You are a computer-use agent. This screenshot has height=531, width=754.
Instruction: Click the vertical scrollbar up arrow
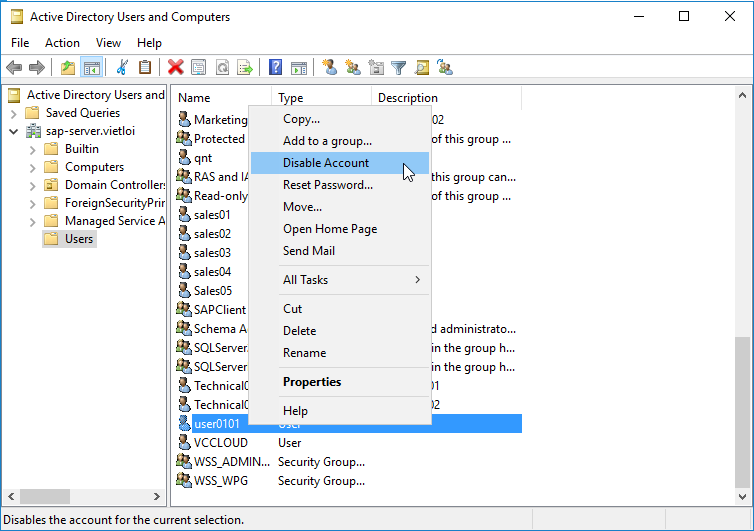pyautogui.click(x=742, y=95)
